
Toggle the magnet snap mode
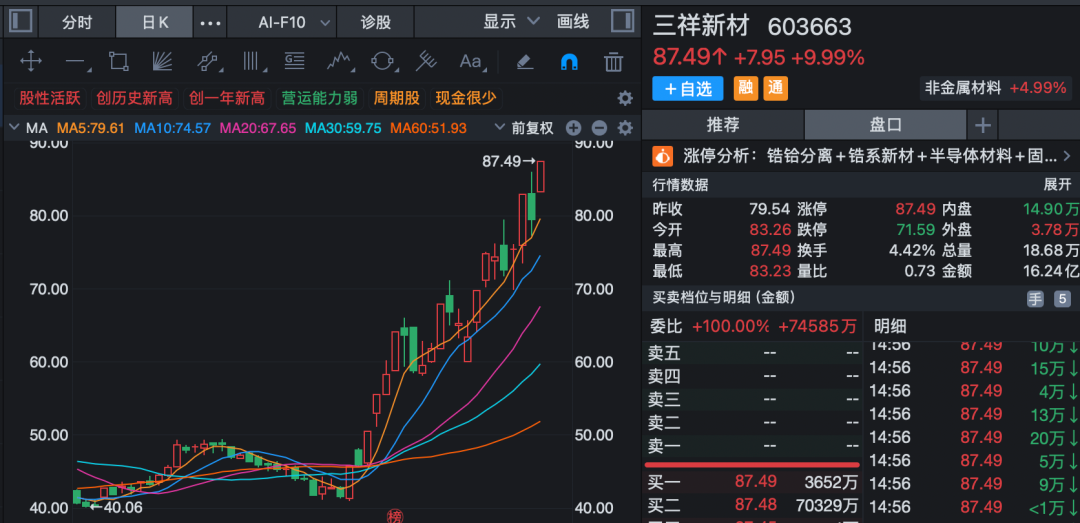pyautogui.click(x=569, y=61)
